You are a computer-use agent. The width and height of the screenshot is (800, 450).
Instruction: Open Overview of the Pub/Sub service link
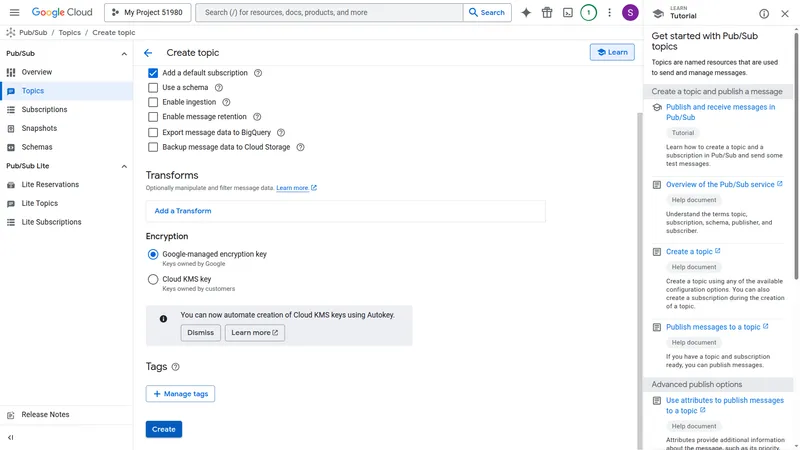(724, 184)
